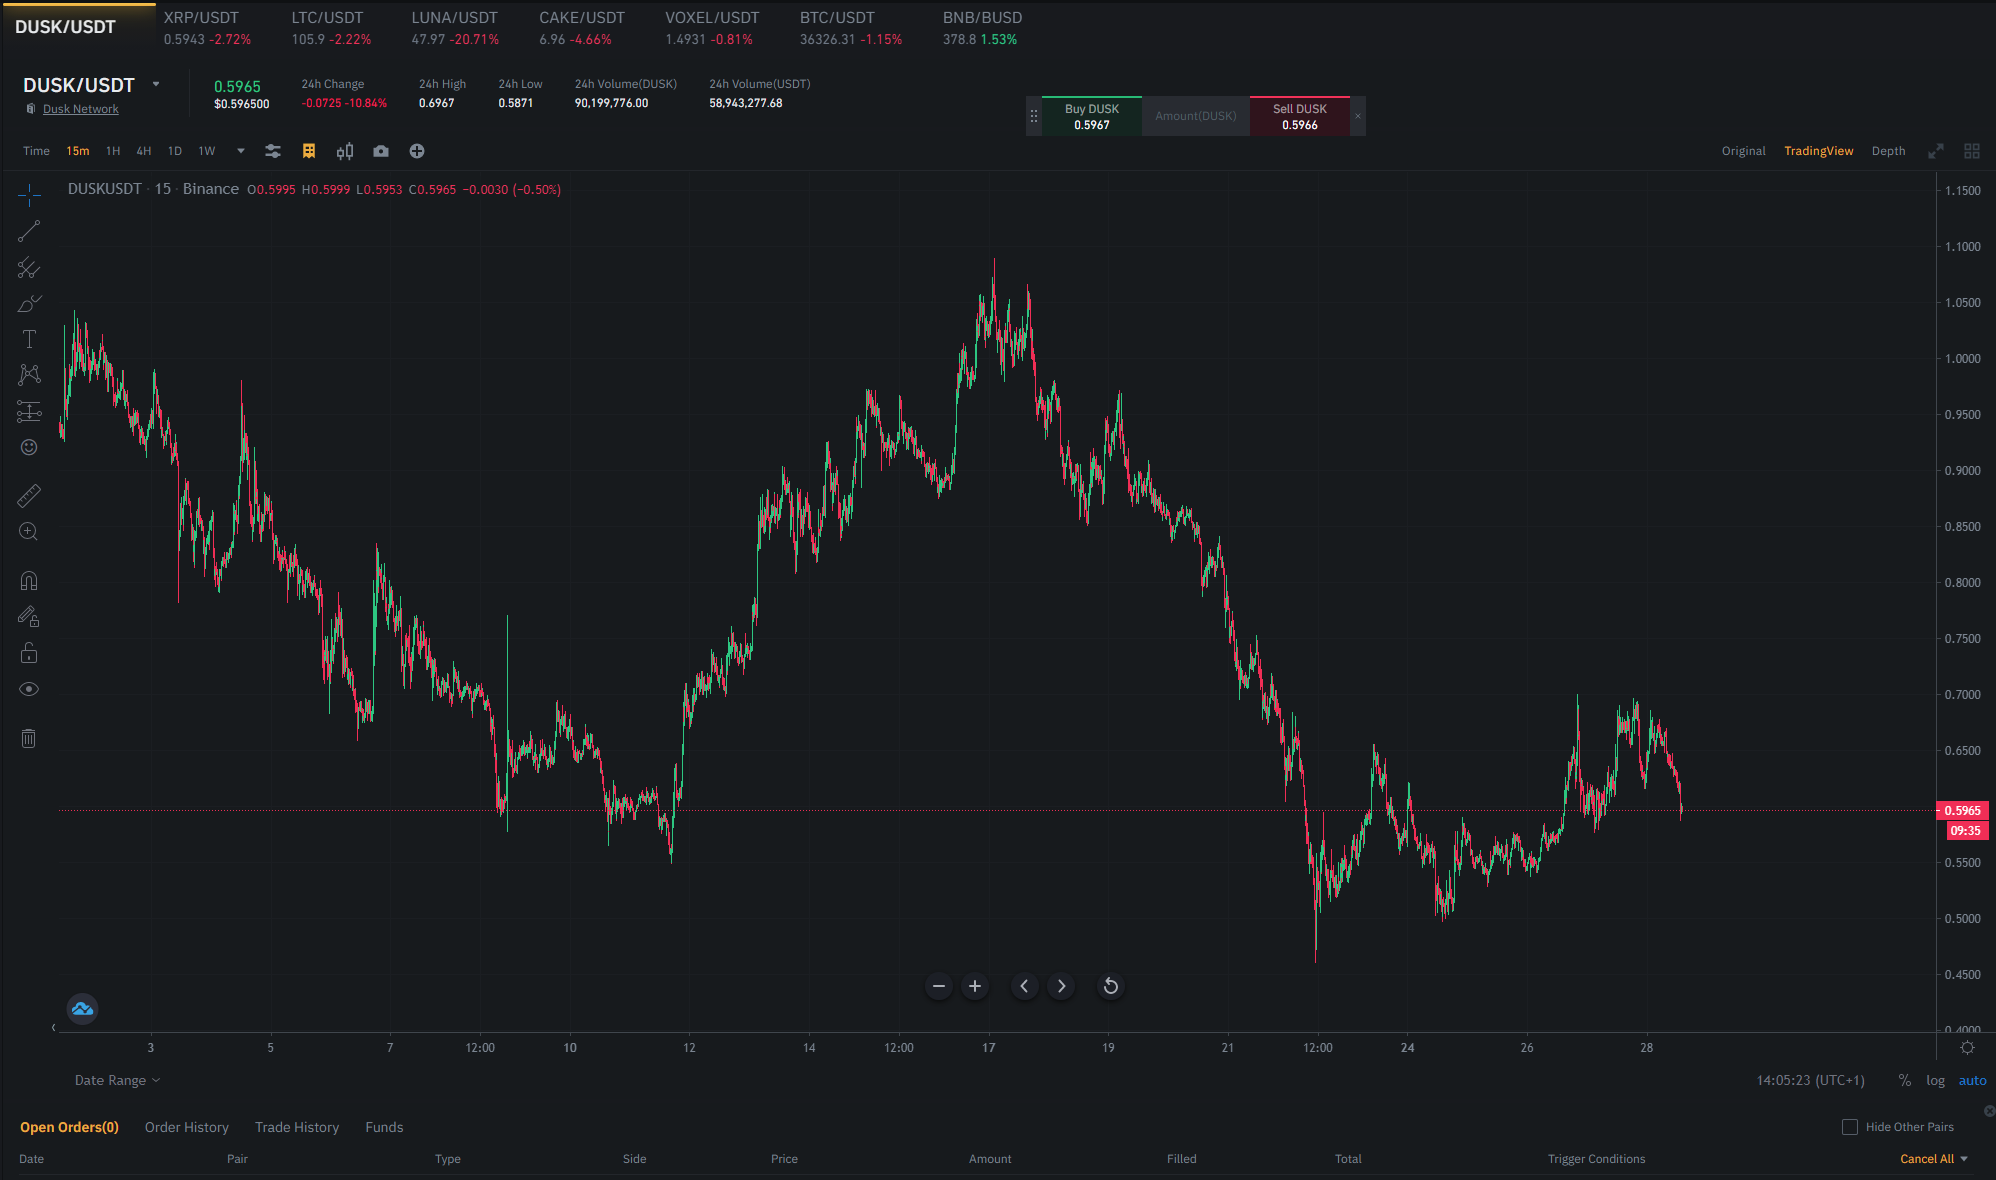Open the ruler measure tool

coord(29,496)
